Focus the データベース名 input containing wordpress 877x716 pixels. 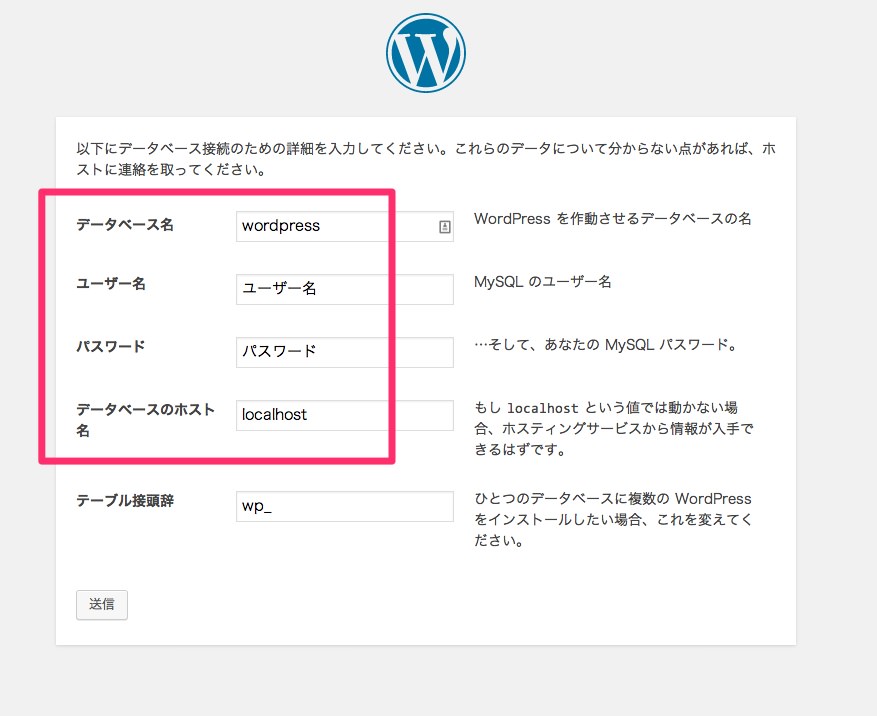tap(345, 226)
